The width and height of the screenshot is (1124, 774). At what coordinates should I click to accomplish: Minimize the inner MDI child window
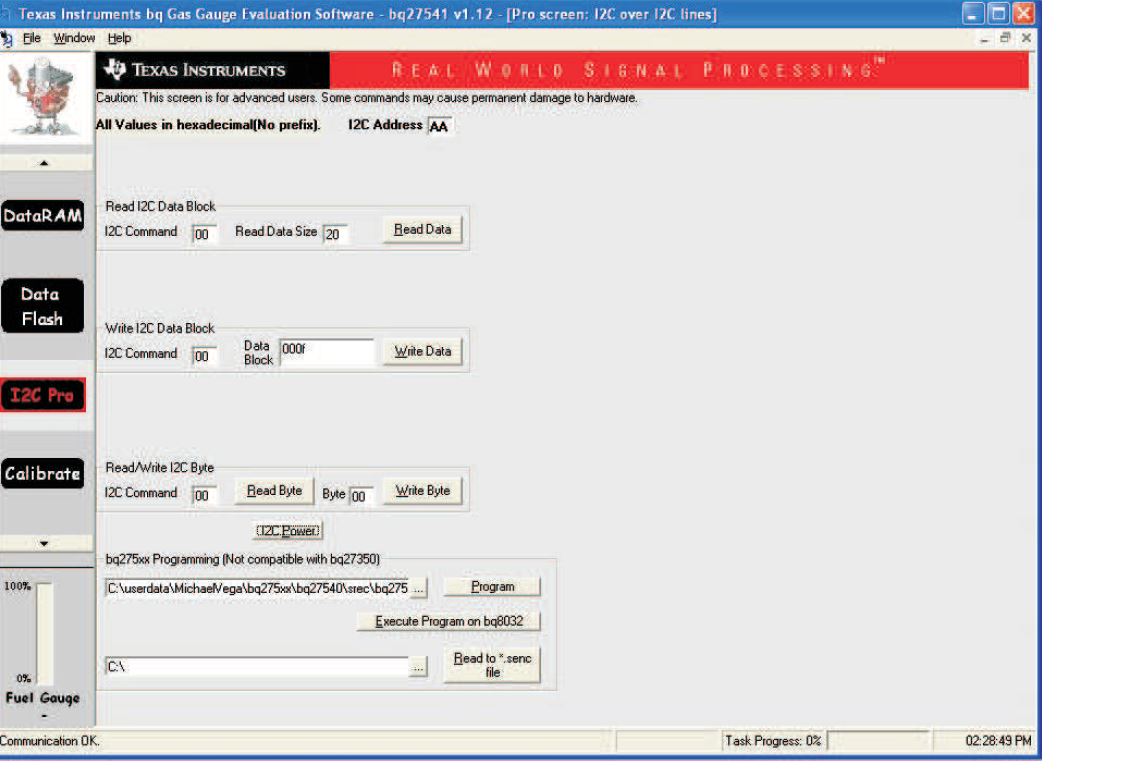(x=985, y=39)
